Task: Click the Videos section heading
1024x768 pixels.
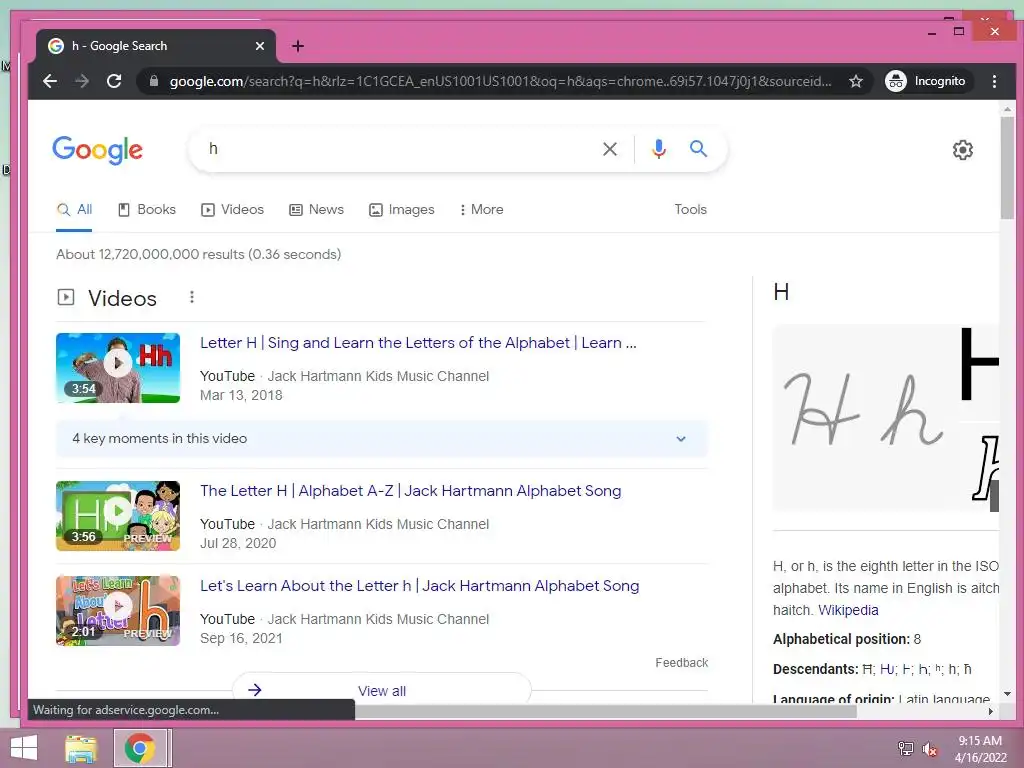Action: click(122, 298)
